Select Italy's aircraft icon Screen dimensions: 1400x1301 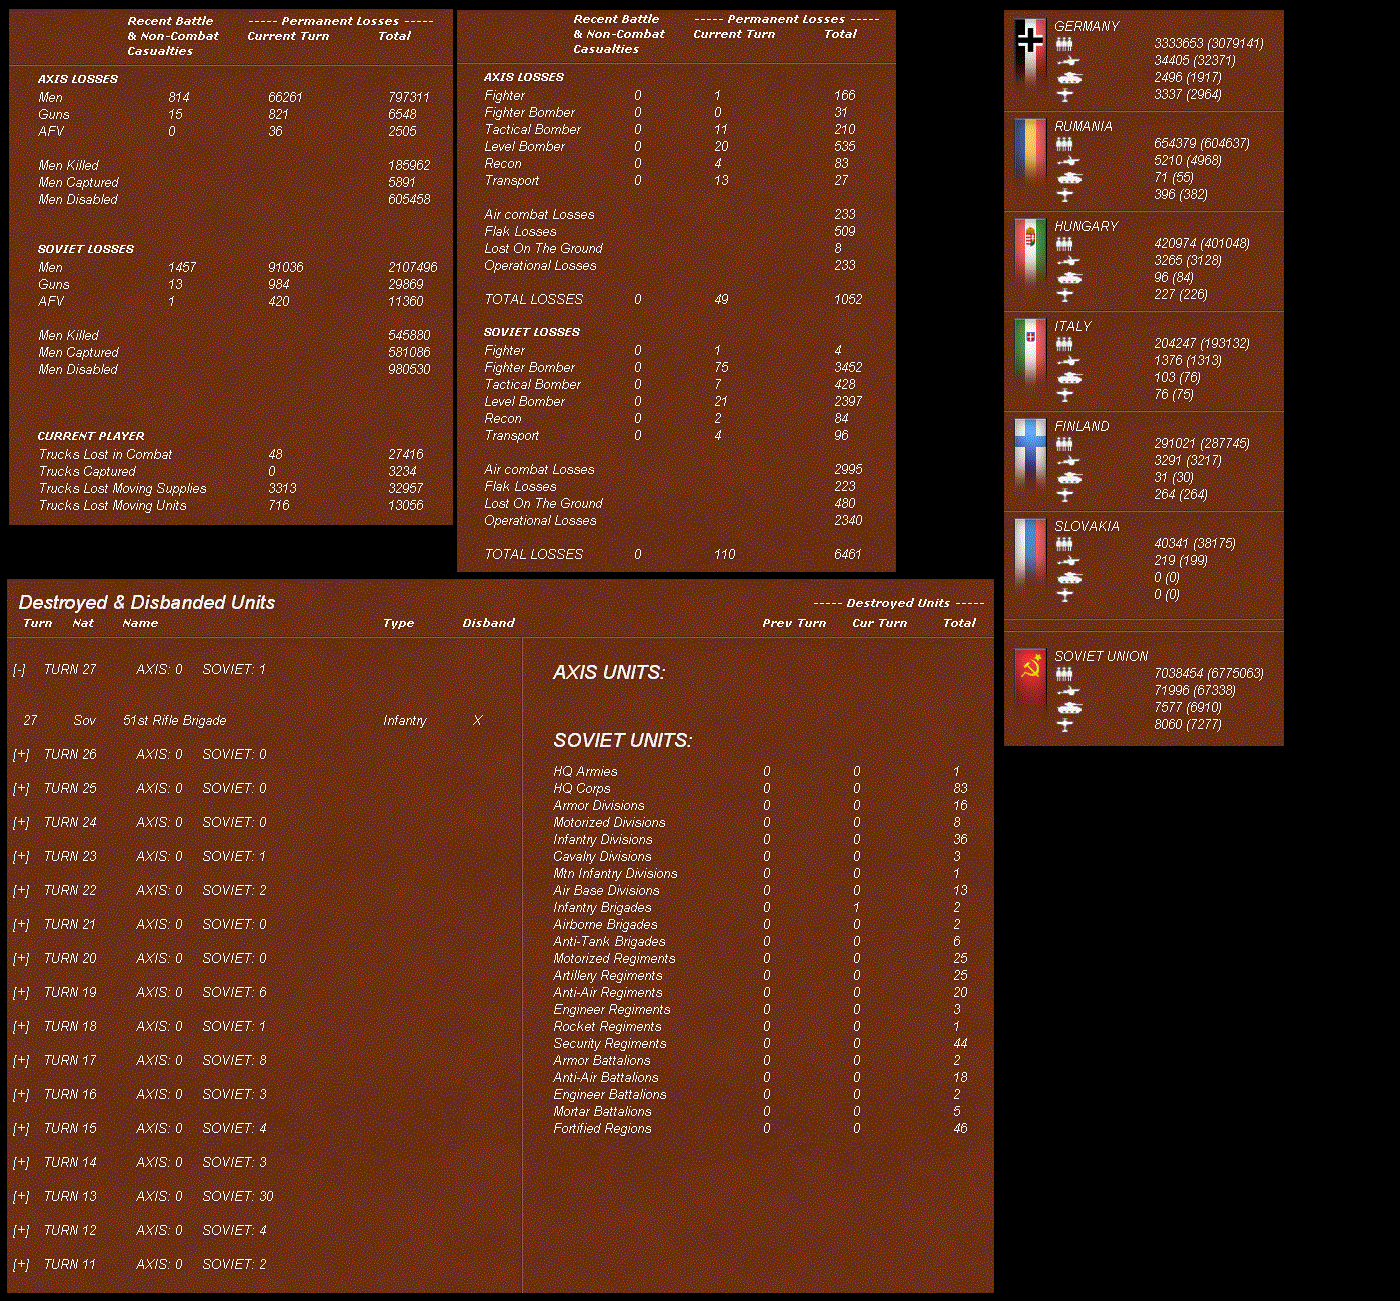[x=1064, y=395]
